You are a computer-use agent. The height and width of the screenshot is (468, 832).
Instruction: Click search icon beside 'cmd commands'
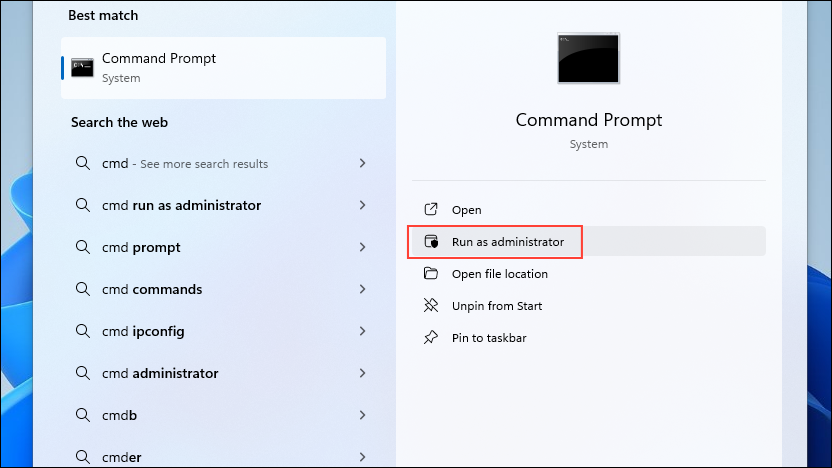(x=82, y=289)
